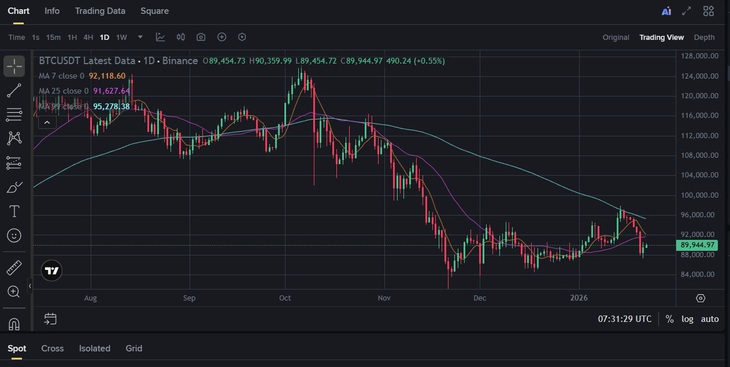
Task: Open the Trading Data tab
Action: [100, 11]
